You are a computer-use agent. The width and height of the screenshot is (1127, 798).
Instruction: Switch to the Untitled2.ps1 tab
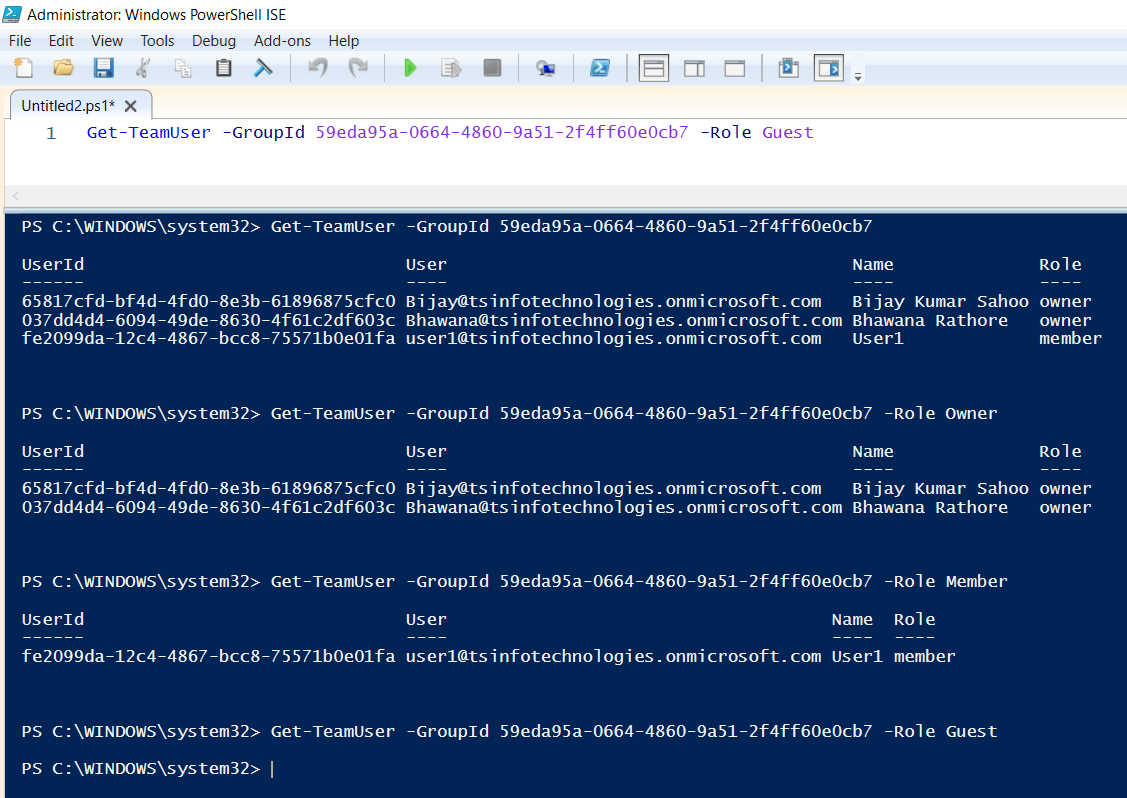(70, 104)
